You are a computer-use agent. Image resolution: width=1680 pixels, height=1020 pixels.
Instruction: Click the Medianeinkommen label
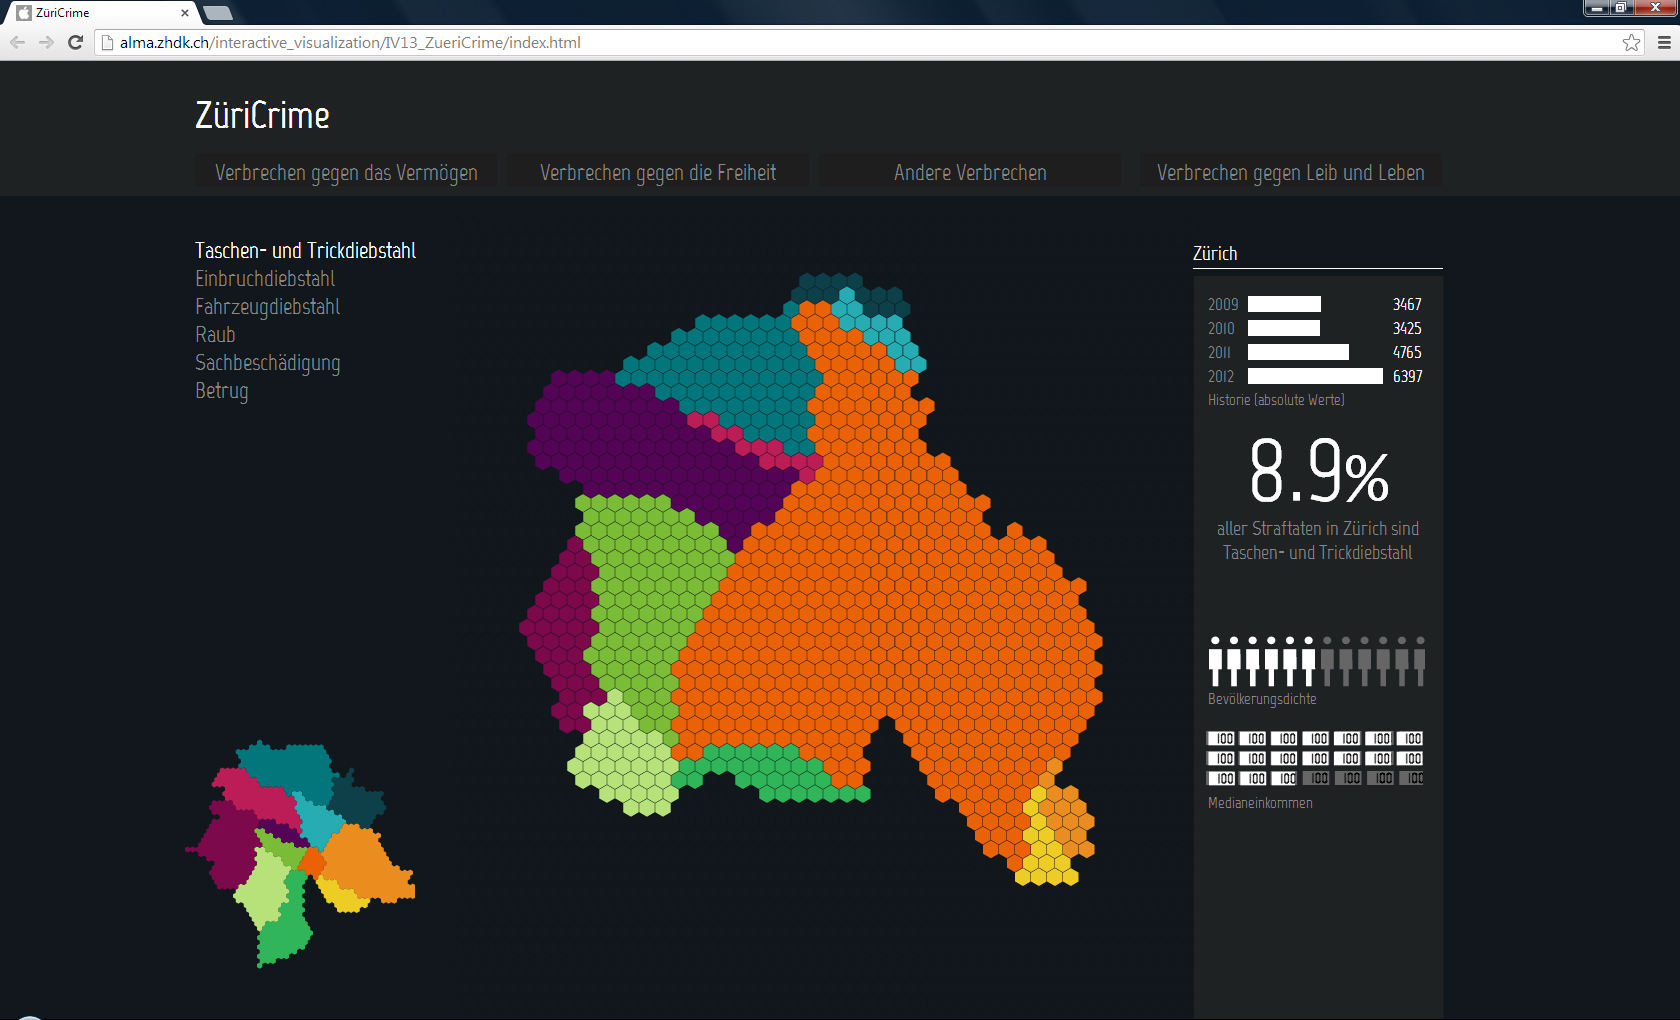[1260, 803]
